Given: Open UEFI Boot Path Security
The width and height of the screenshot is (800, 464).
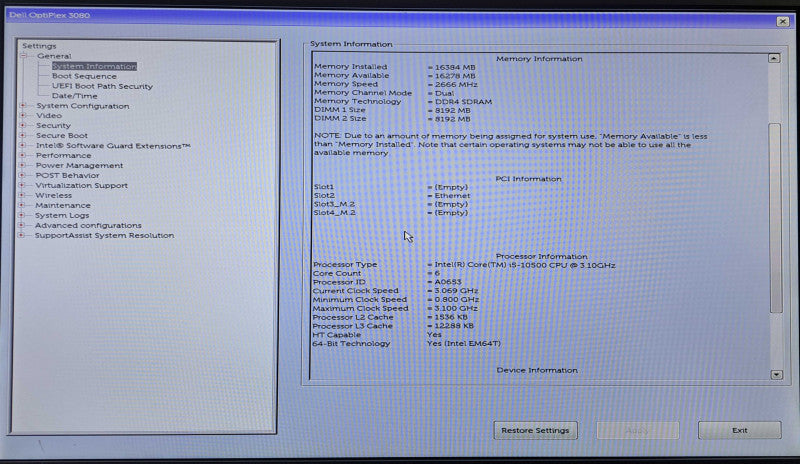Looking at the screenshot, I should pos(102,86).
